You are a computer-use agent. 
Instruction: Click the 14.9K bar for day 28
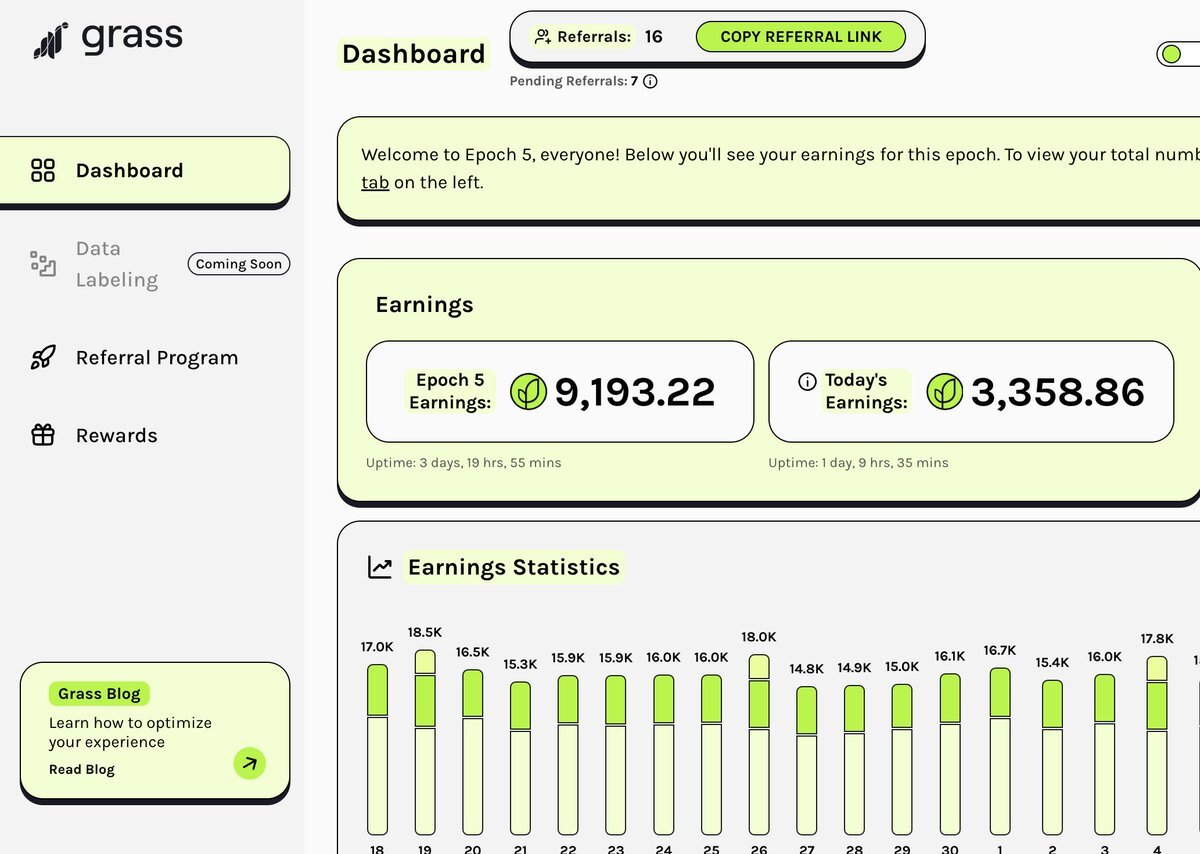(854, 760)
